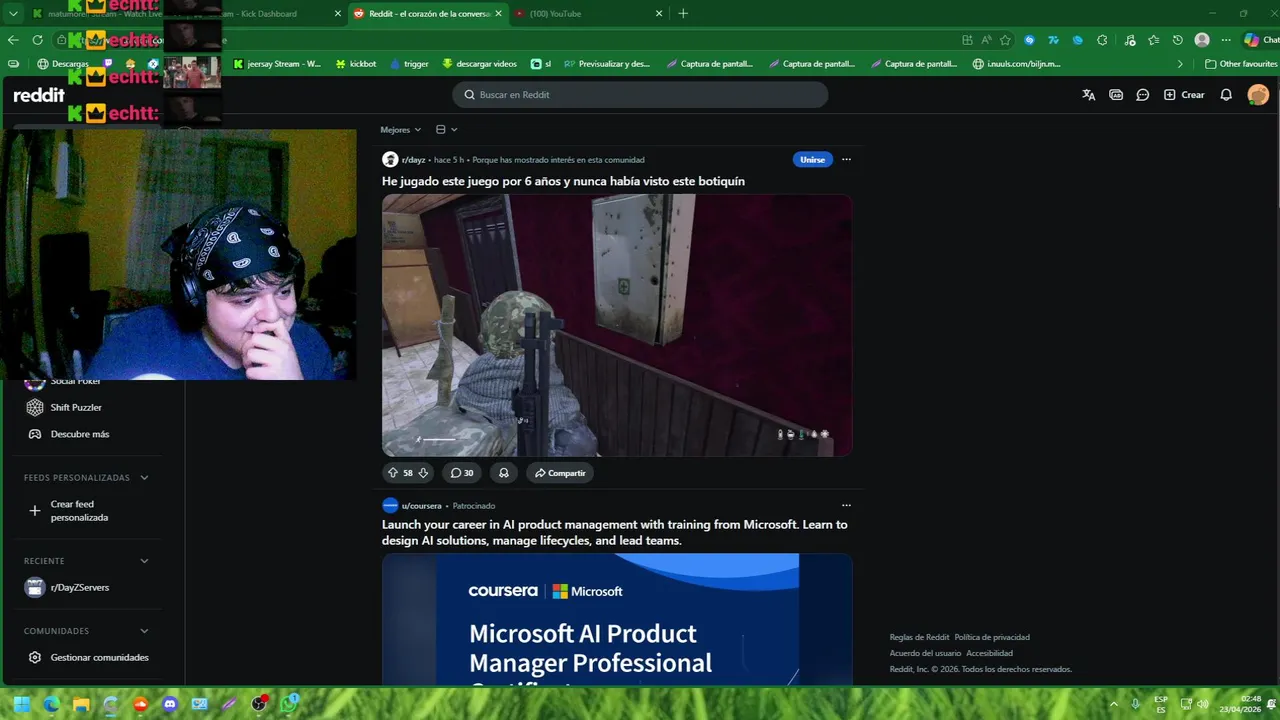Show hidden system tray icons
The image size is (1280, 720).
(1114, 704)
